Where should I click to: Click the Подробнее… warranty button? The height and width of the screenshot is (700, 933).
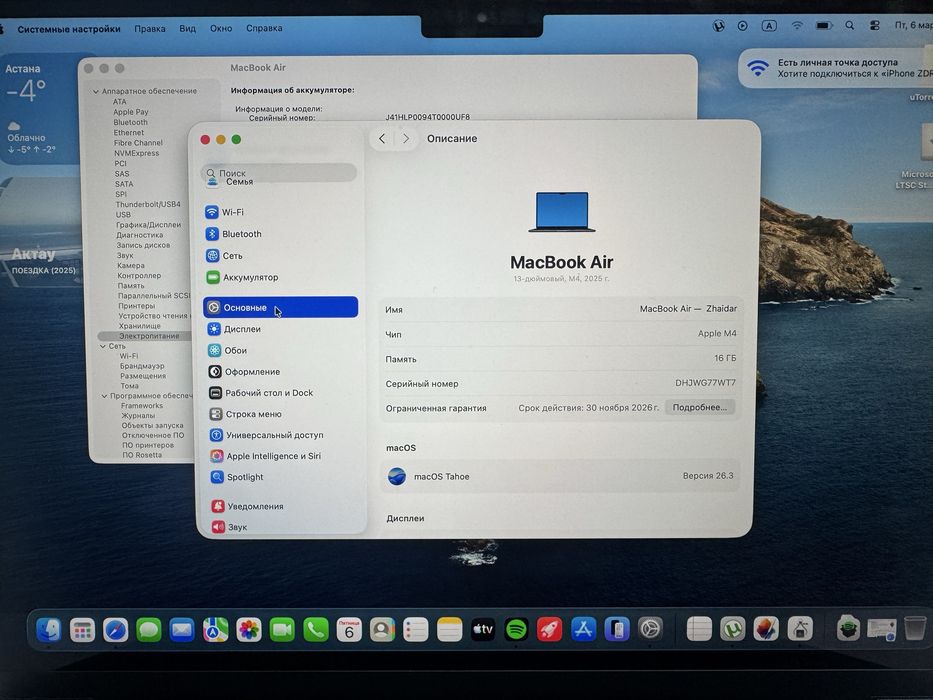(x=700, y=407)
